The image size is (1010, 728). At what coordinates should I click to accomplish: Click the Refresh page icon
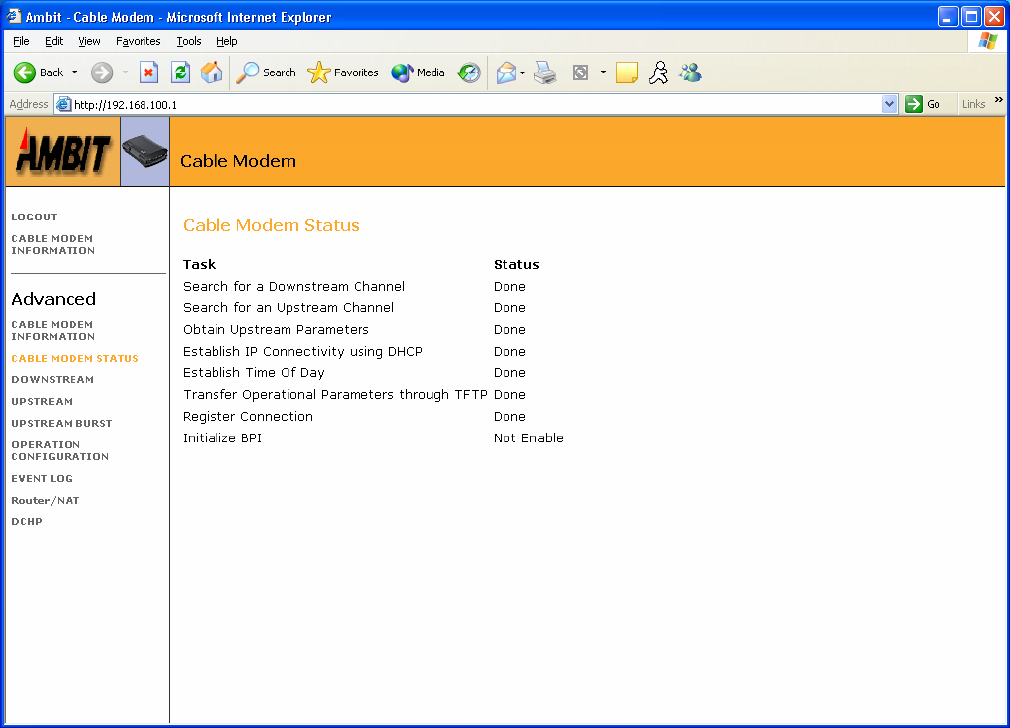coord(180,72)
